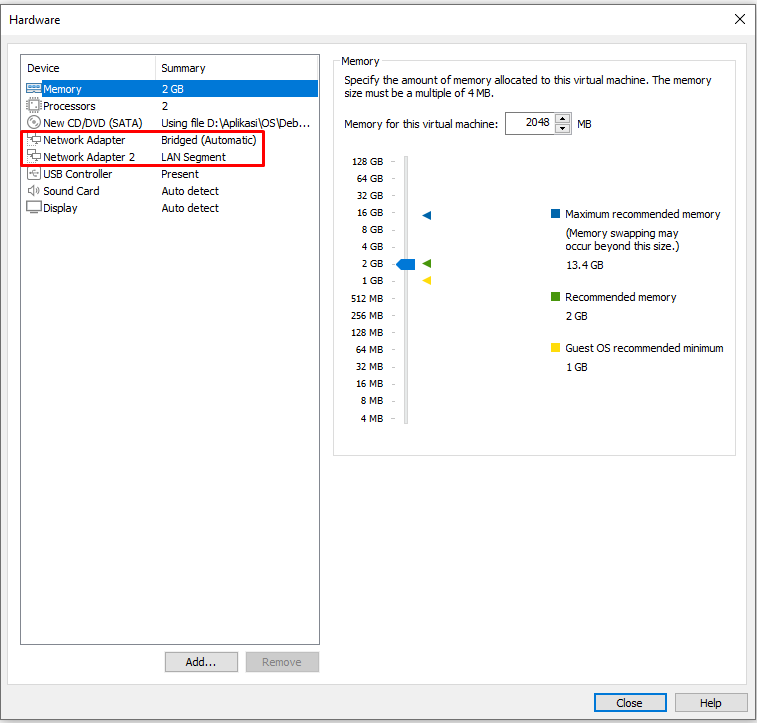Click the Processors chip icon
757x723 pixels.
point(33,106)
